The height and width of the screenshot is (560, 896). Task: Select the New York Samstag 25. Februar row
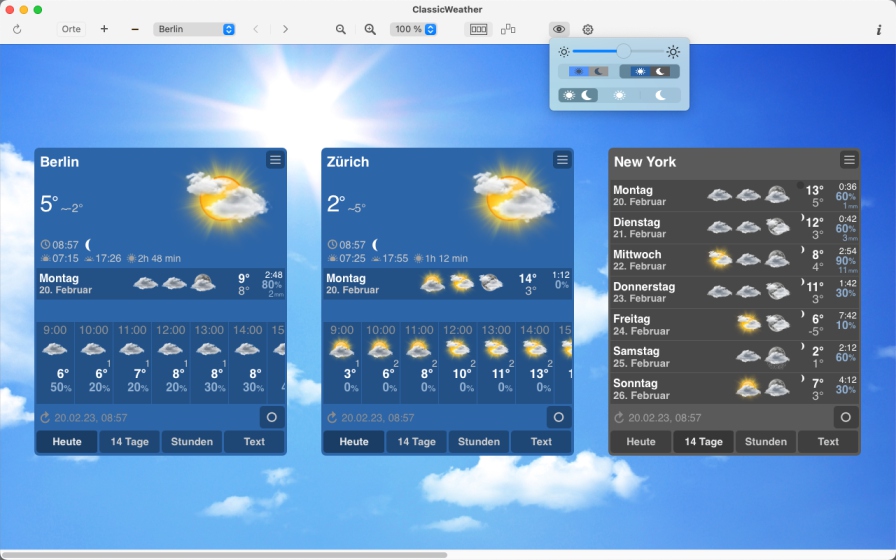click(734, 357)
